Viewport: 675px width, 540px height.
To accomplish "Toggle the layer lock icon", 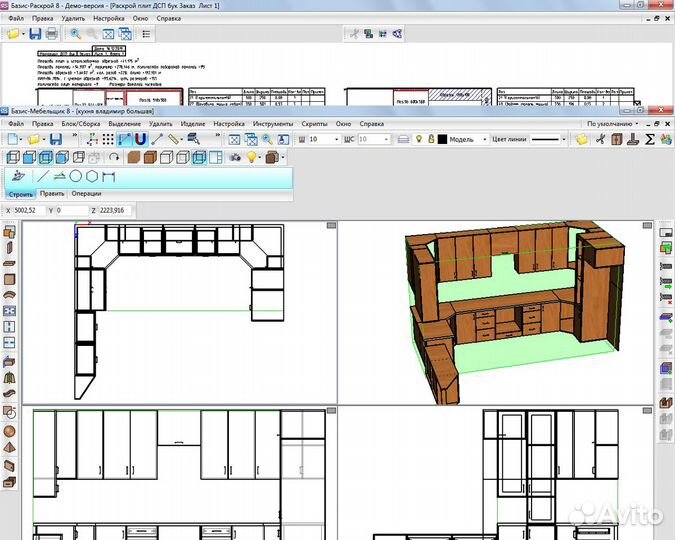I will (431, 139).
